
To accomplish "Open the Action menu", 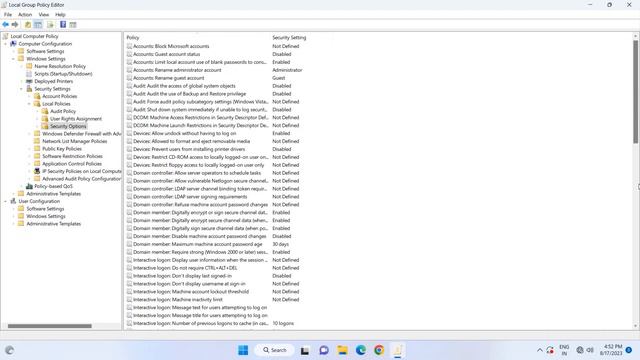I will click(25, 15).
